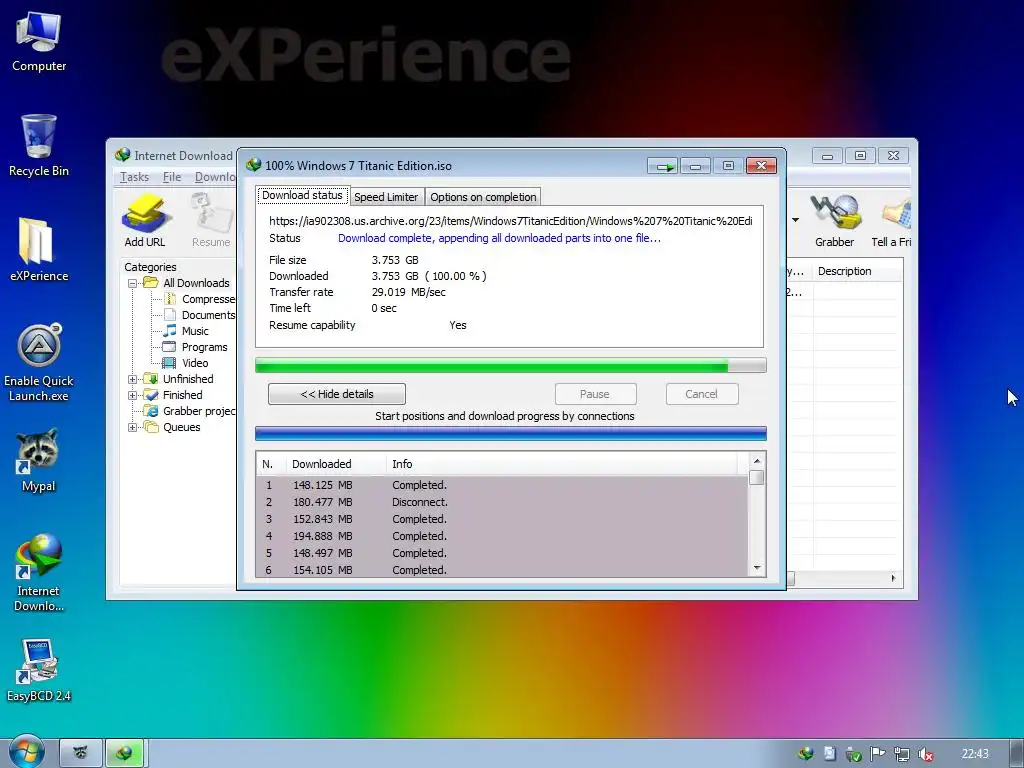This screenshot has height=768, width=1024.
Task: Click the IDM tray icon
Action: 805,754
